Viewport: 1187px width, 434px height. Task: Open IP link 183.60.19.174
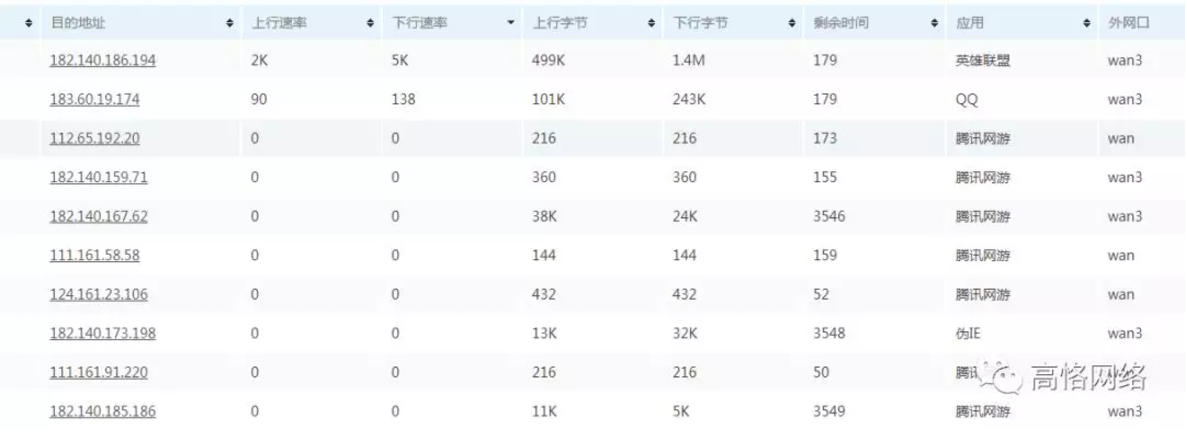coord(95,99)
